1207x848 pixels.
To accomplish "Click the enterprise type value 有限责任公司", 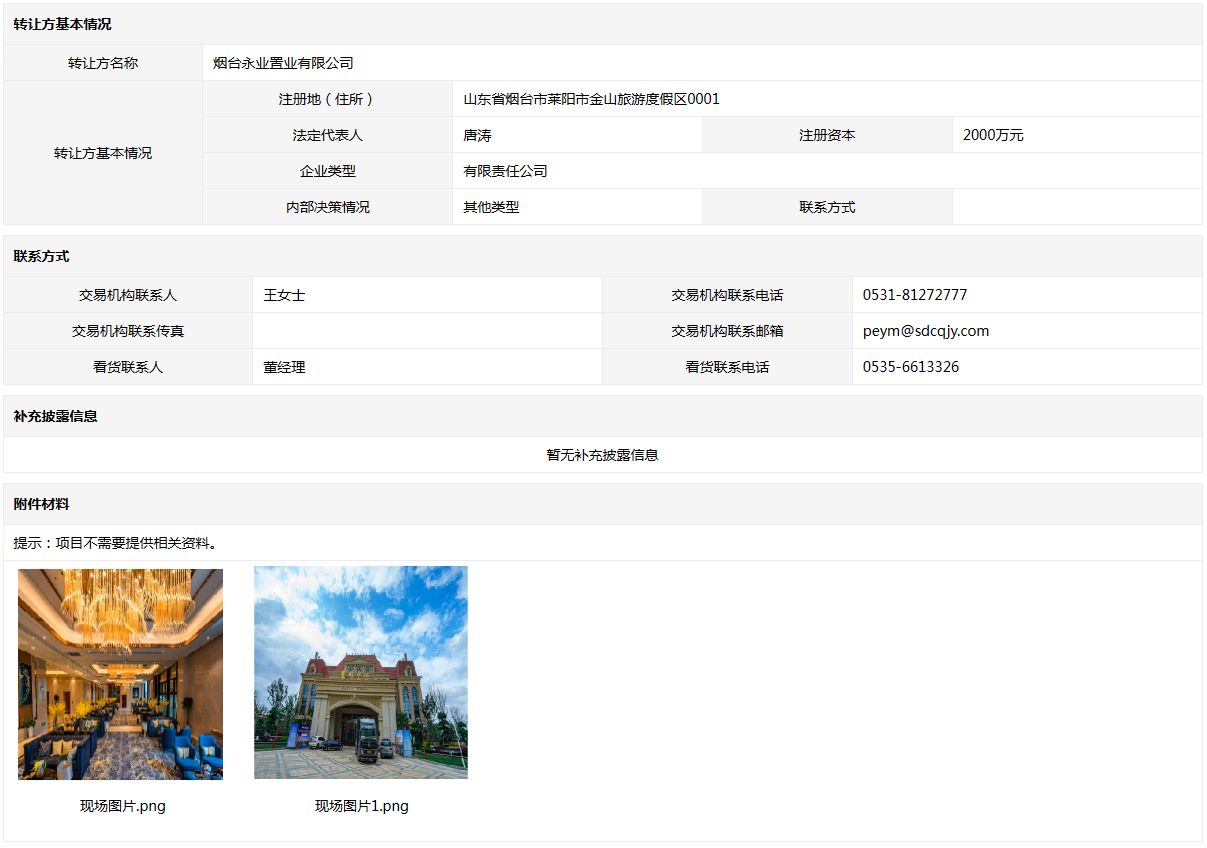I will [x=505, y=171].
